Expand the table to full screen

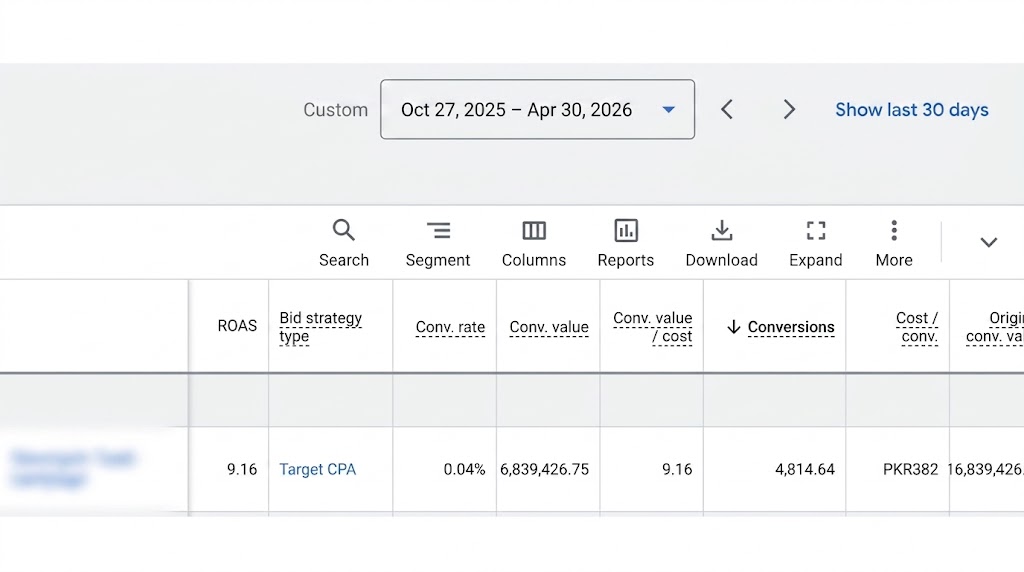(x=815, y=244)
